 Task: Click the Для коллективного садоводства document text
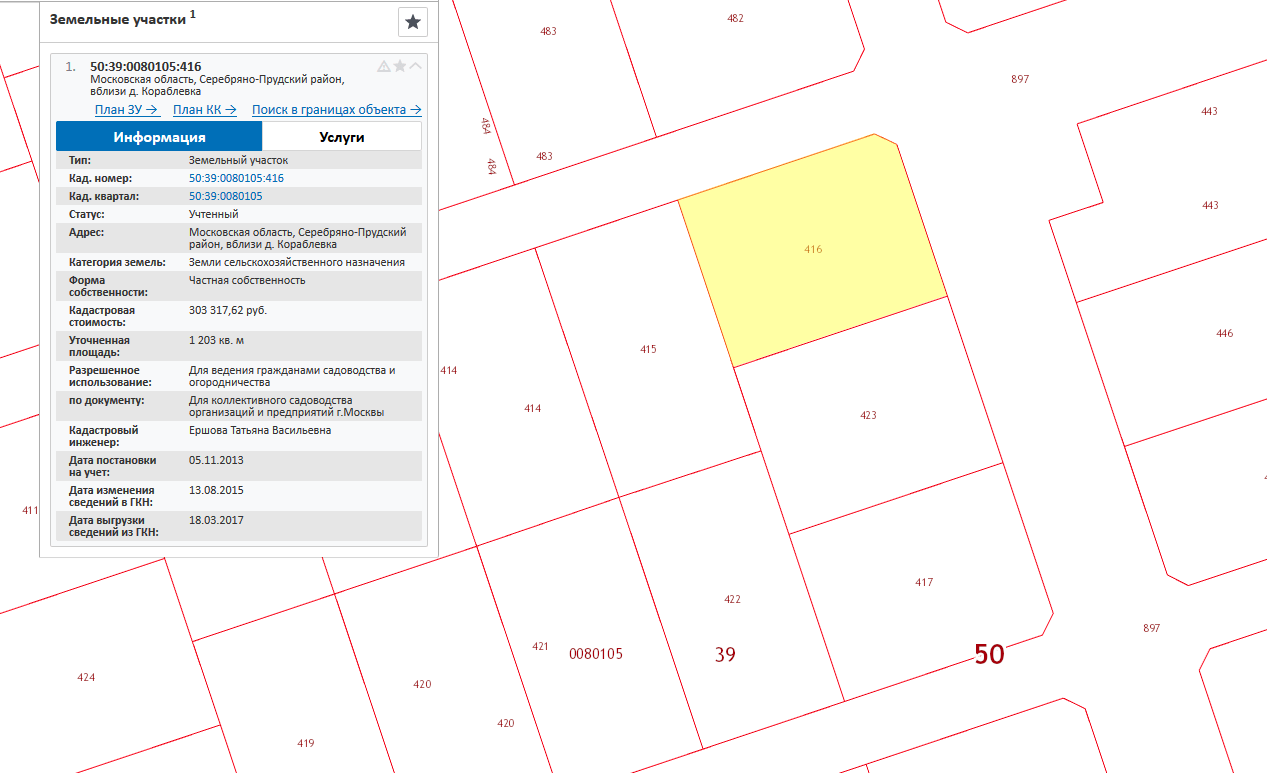[287, 406]
